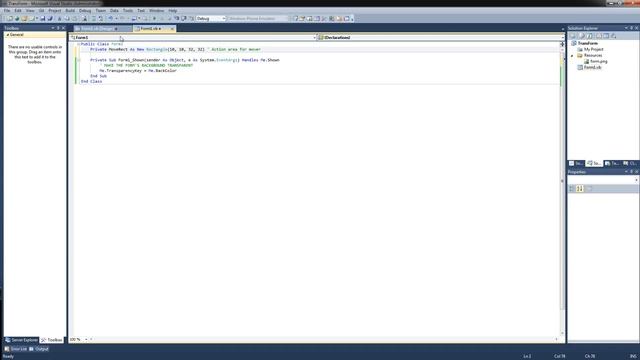Close the Form1.vb code tab
The height and width of the screenshot is (360, 640).
[x=172, y=29]
